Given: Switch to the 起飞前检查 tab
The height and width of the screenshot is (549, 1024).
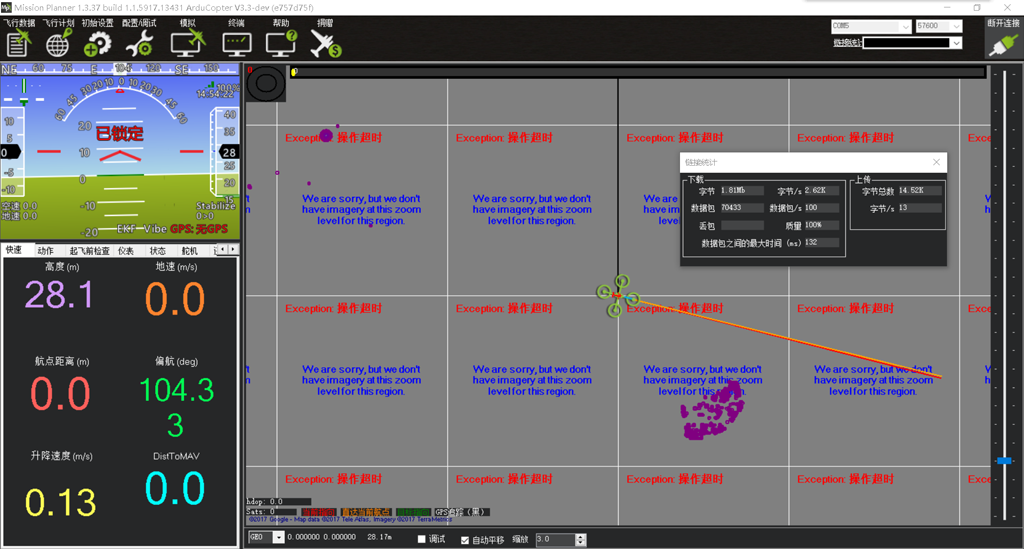Looking at the screenshot, I should [x=90, y=250].
